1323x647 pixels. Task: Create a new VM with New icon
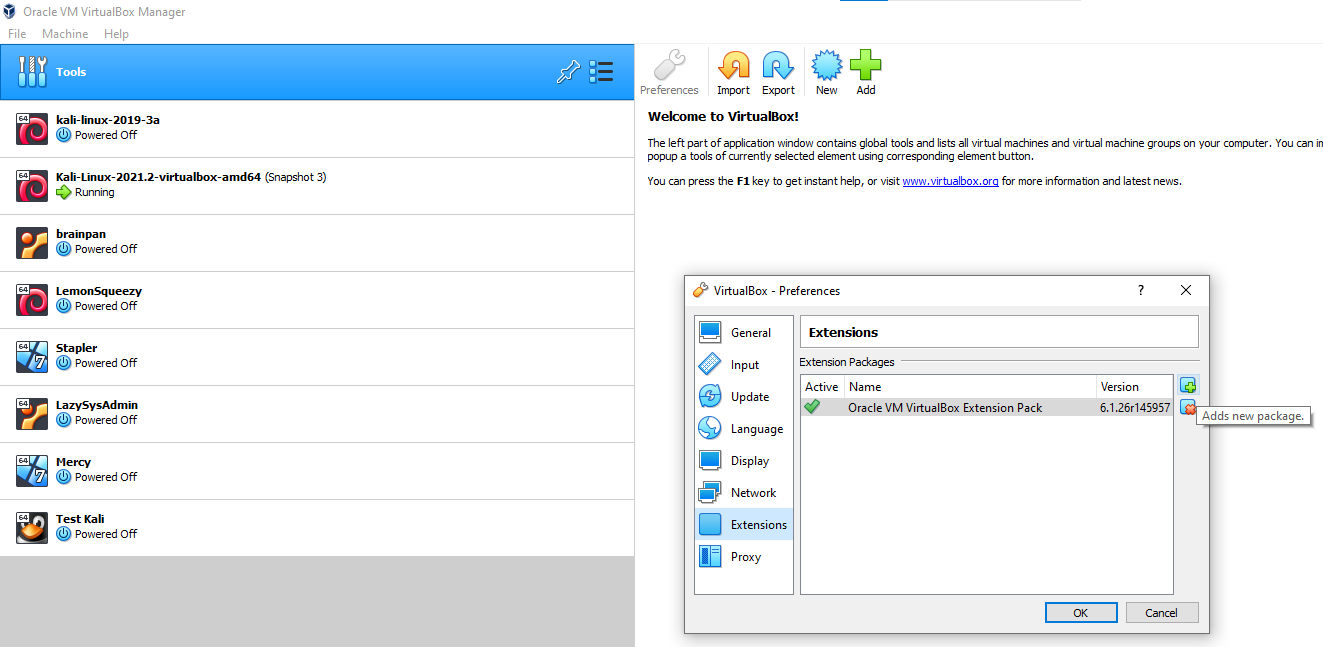[826, 72]
